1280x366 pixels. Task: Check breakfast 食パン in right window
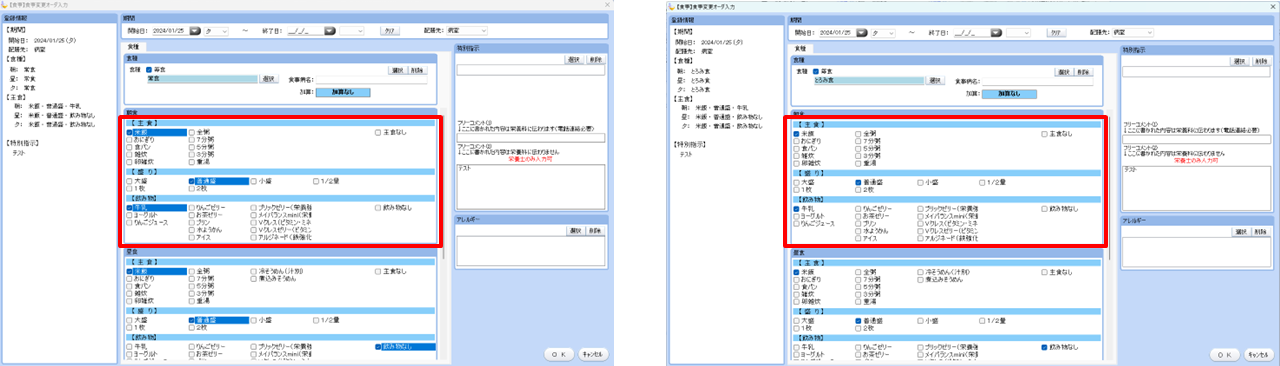tap(796, 148)
